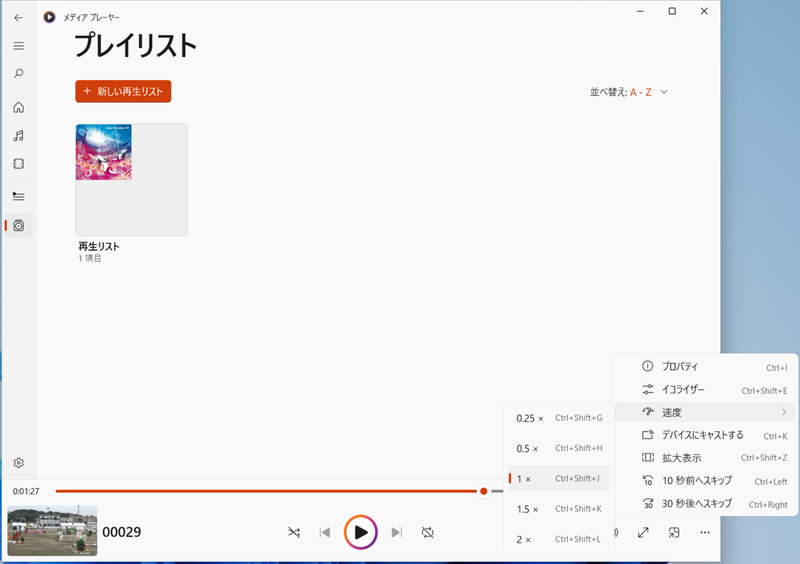Screen dimensions: 800x564
Task: Open the Music library icon
Action: pos(18,136)
